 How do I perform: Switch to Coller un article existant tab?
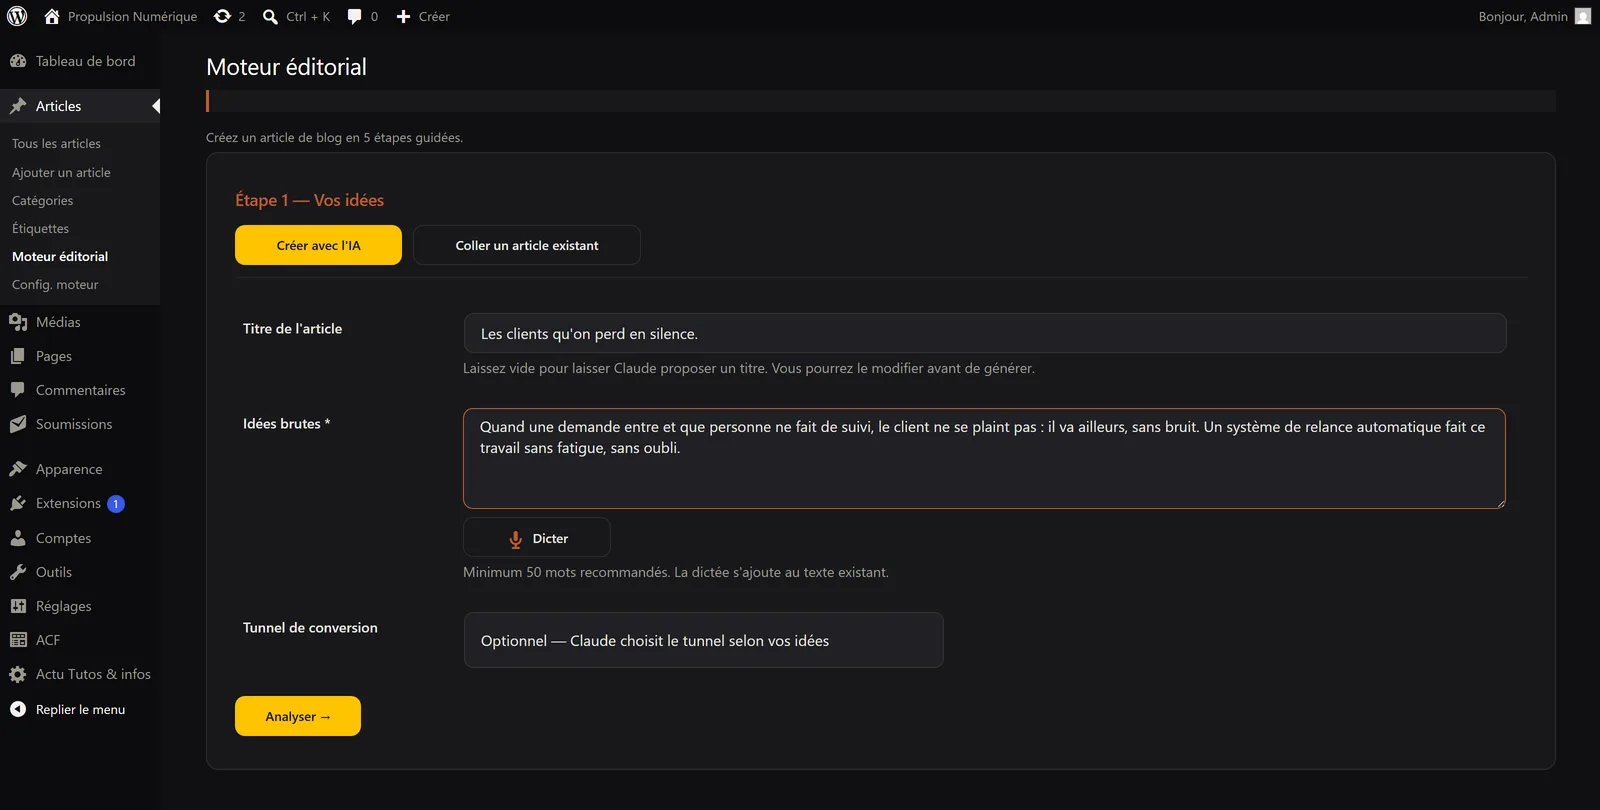[x=527, y=245]
